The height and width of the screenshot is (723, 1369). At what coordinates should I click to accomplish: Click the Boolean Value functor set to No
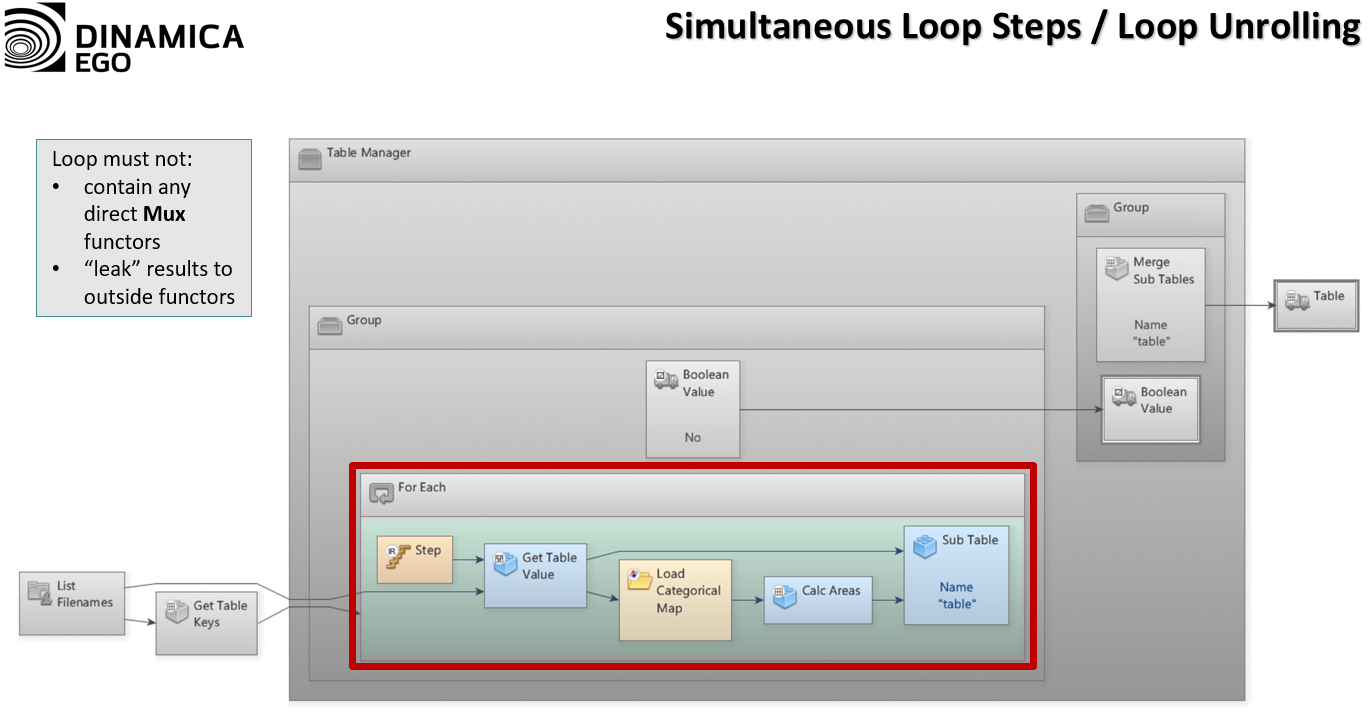click(692, 408)
